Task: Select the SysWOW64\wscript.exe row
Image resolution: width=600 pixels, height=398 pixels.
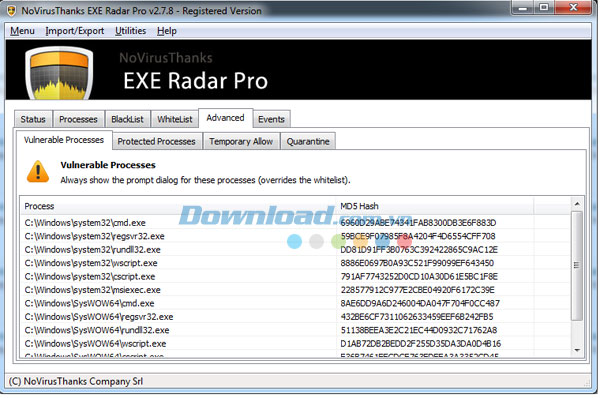Action: [295, 343]
